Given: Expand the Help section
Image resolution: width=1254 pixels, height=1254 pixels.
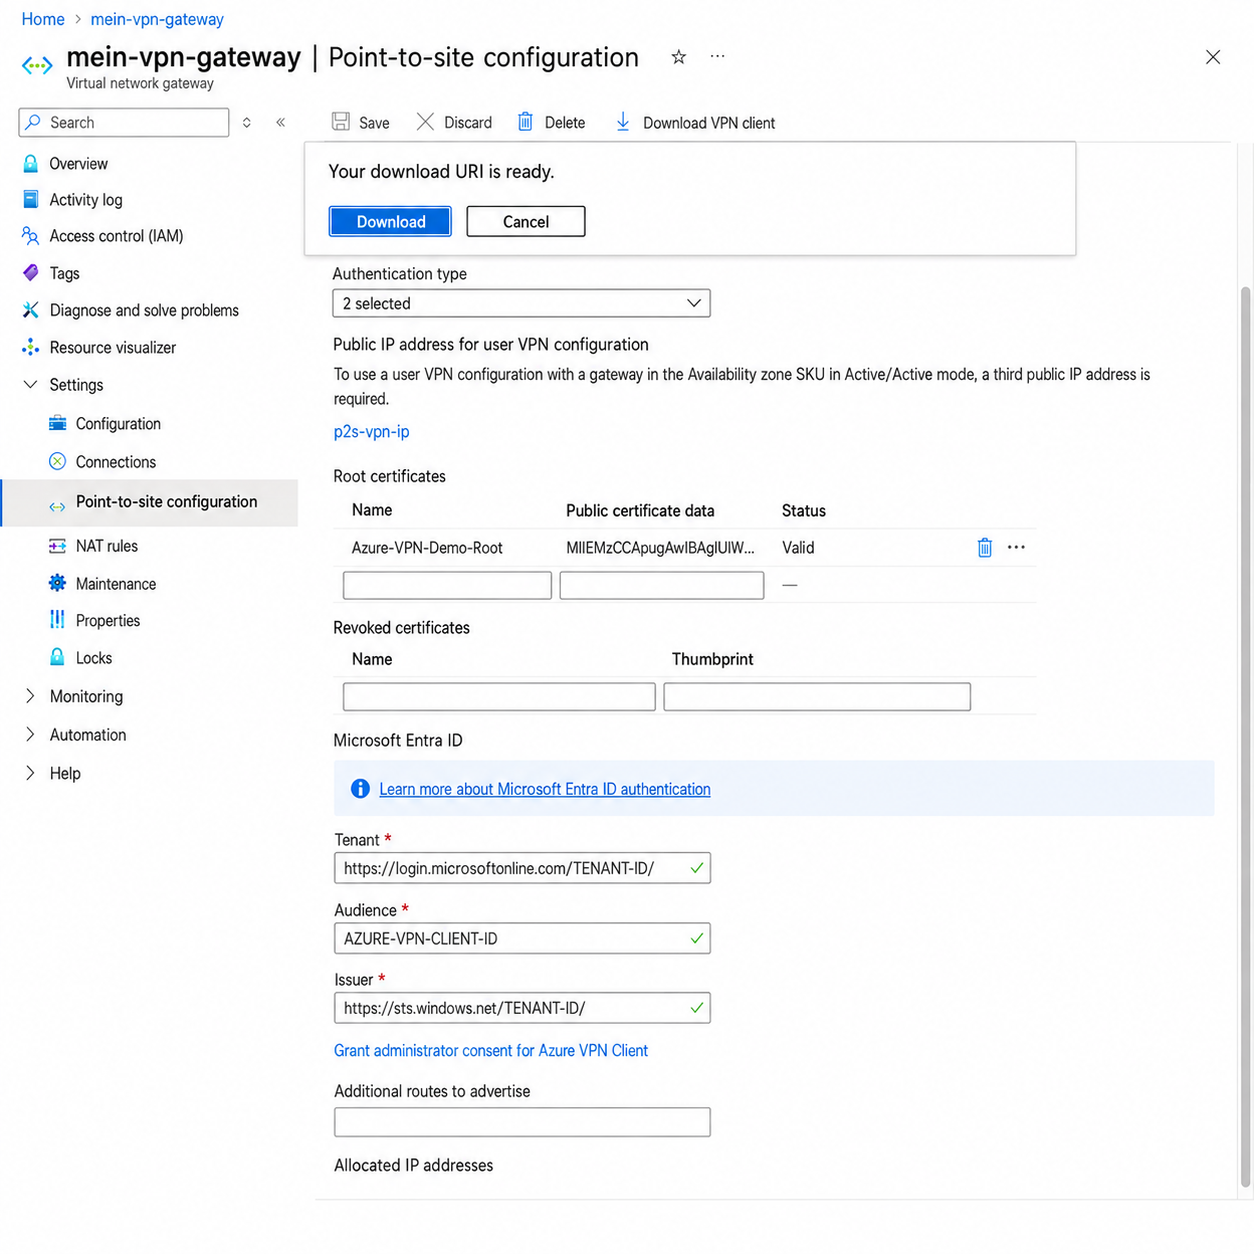Looking at the screenshot, I should tap(30, 773).
